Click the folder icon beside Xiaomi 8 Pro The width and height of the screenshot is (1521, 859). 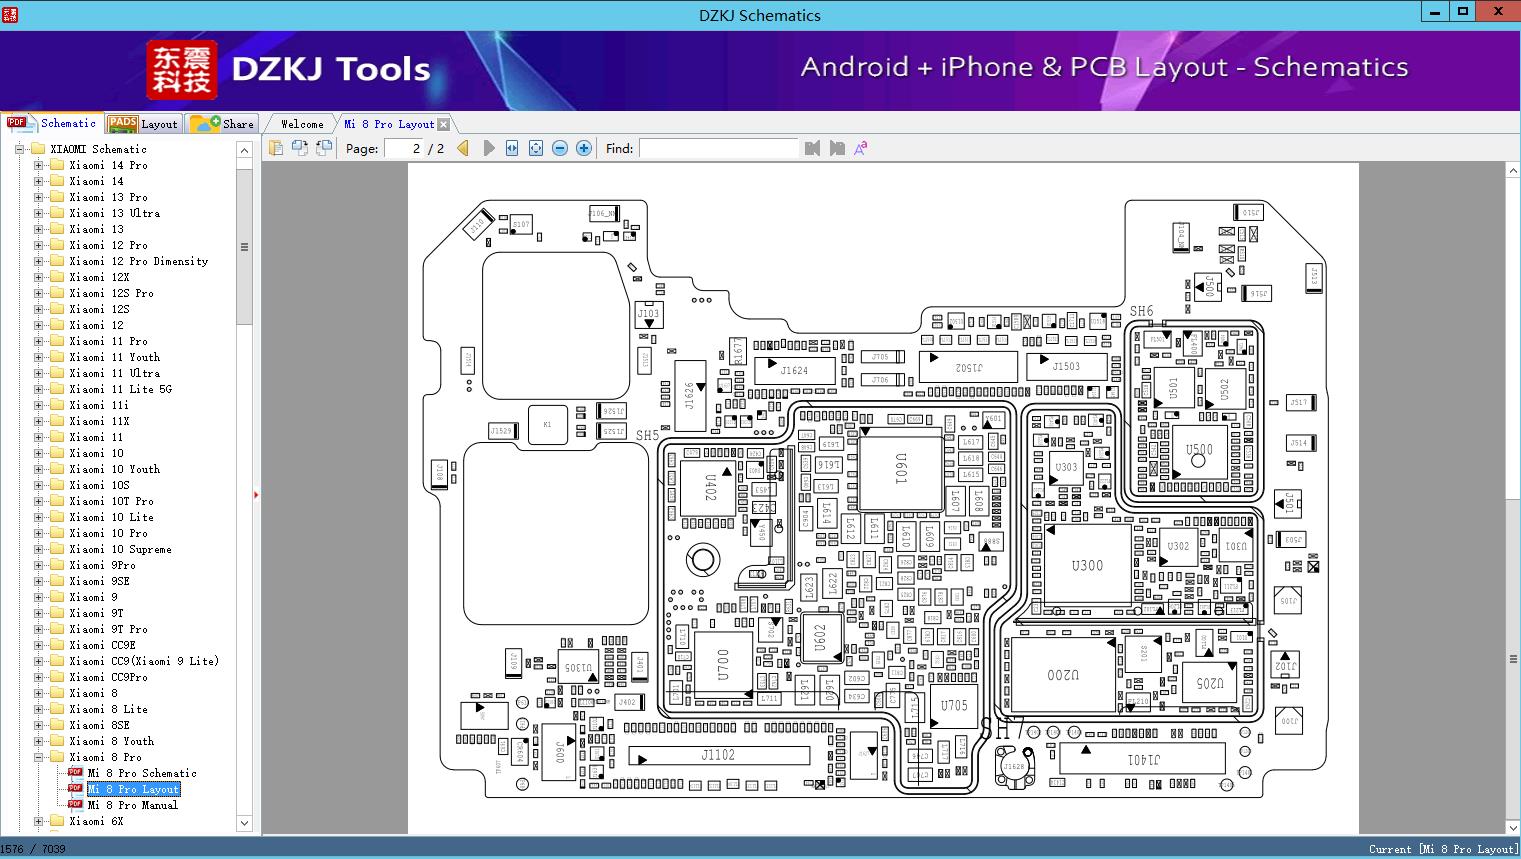coord(57,757)
